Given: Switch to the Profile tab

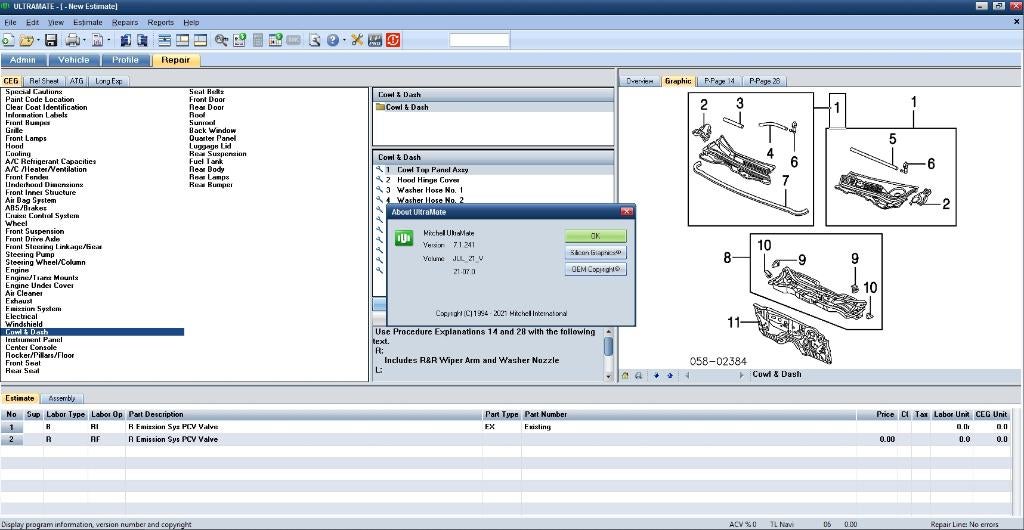Looking at the screenshot, I should click(x=125, y=60).
